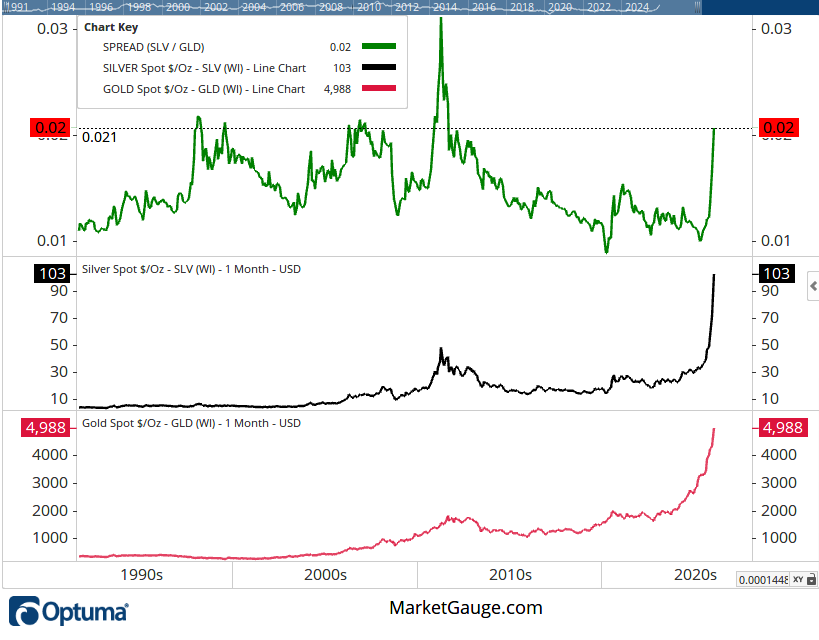Screen dimensions: 819x640
Task: Click the Silver Spot panel title label
Action: 191,269
